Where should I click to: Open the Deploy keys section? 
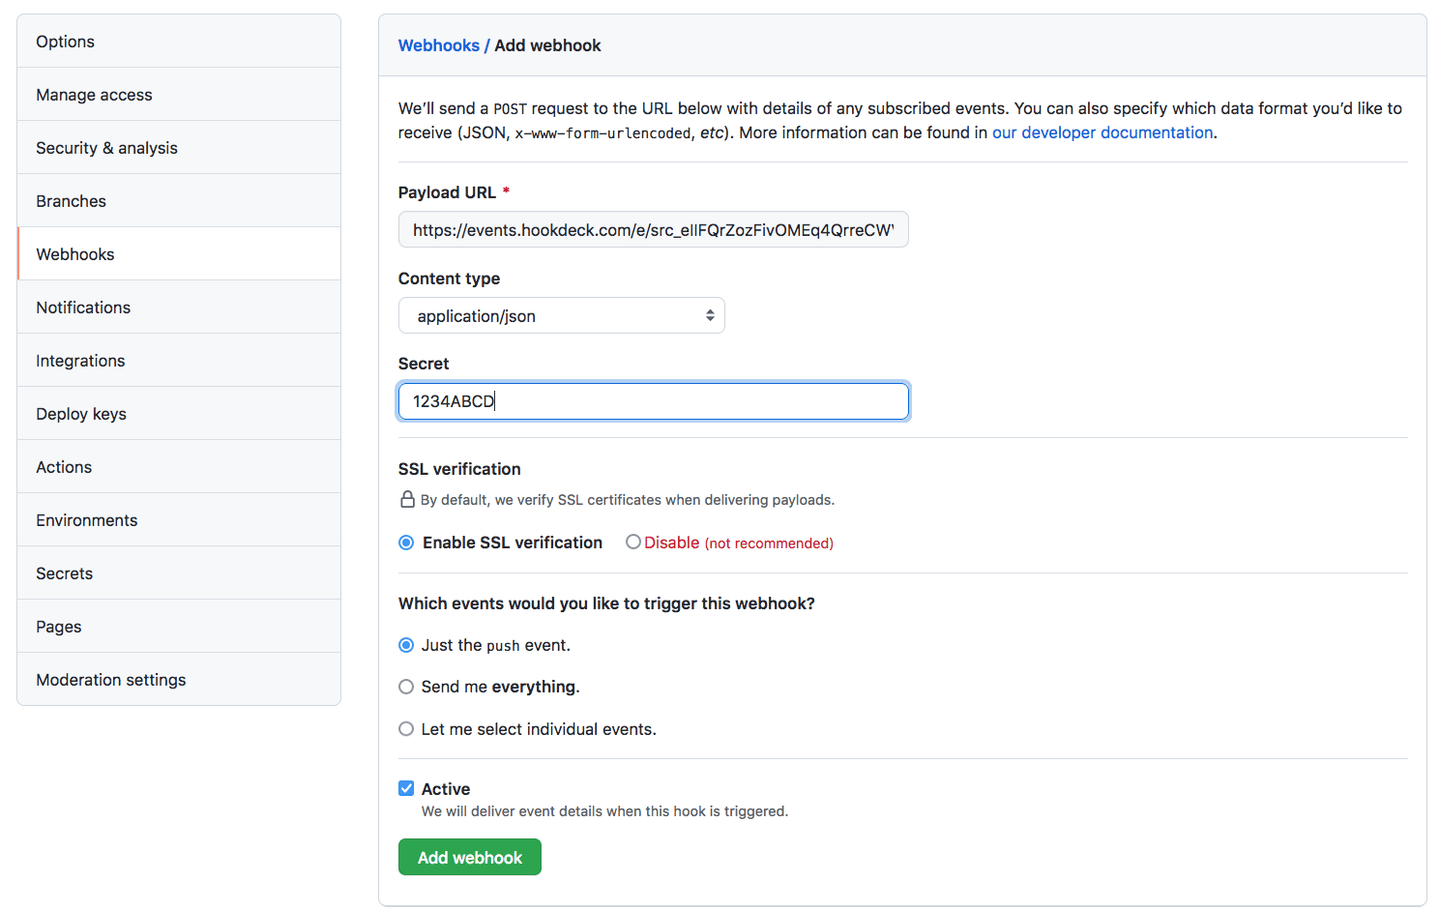(x=81, y=413)
